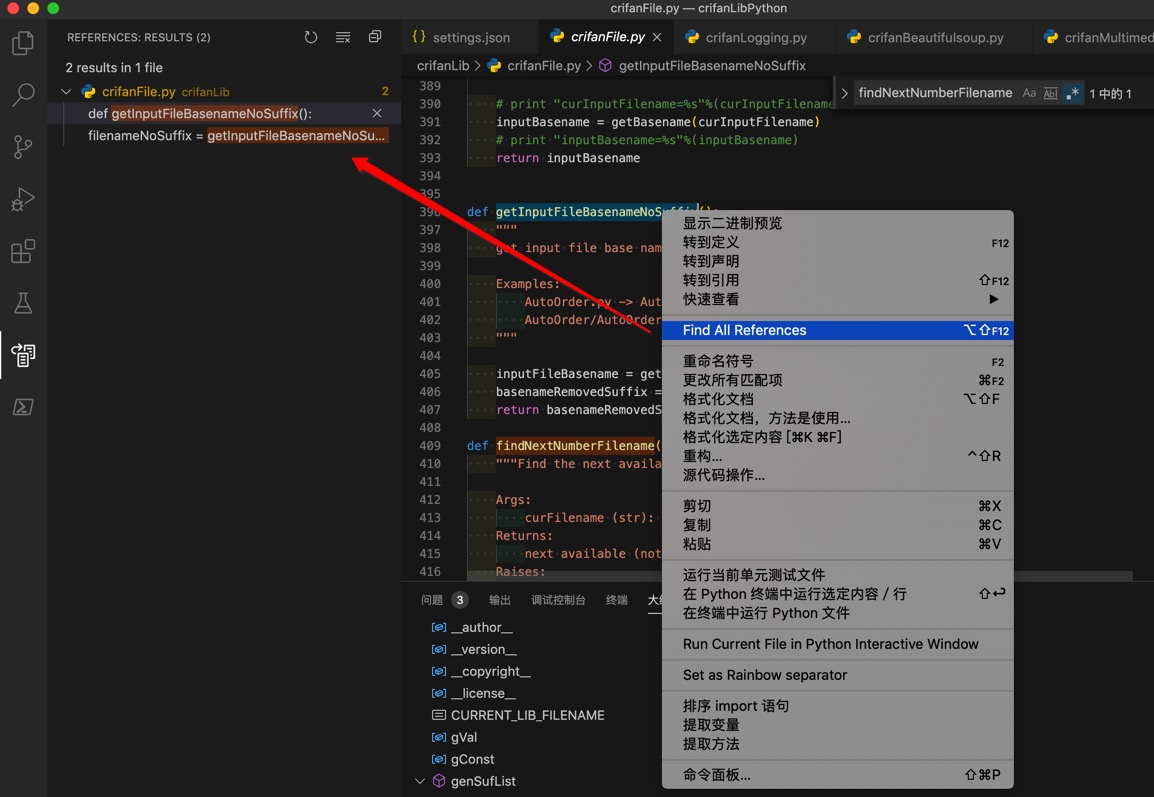This screenshot has height=797, width=1154.
Task: Click crifanFile.py in the breadcrumb
Action: (544, 65)
